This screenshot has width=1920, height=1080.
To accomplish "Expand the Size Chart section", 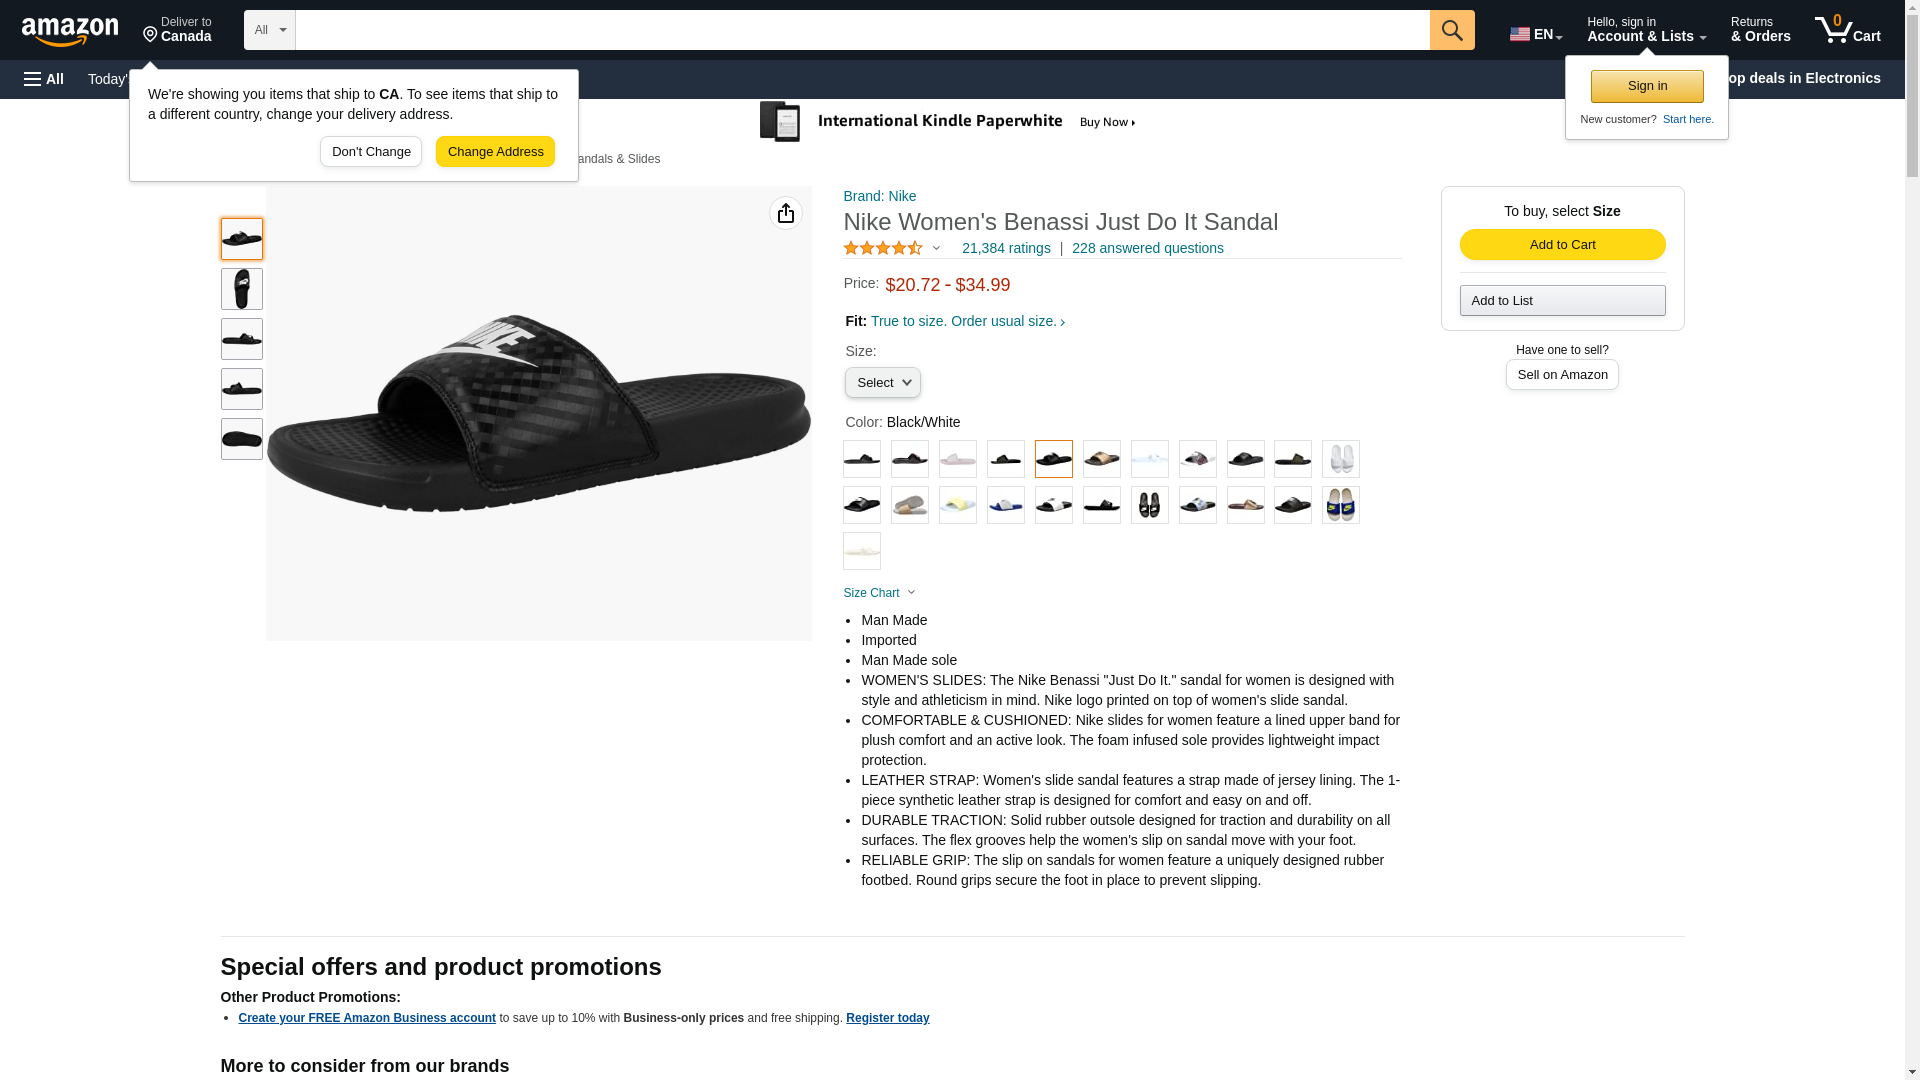I will 879,593.
